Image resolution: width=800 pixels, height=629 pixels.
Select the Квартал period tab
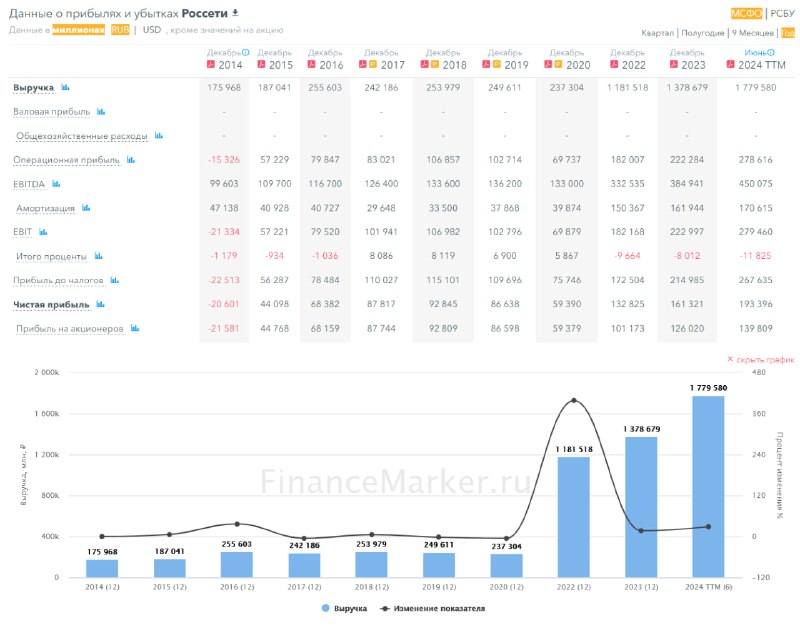658,33
